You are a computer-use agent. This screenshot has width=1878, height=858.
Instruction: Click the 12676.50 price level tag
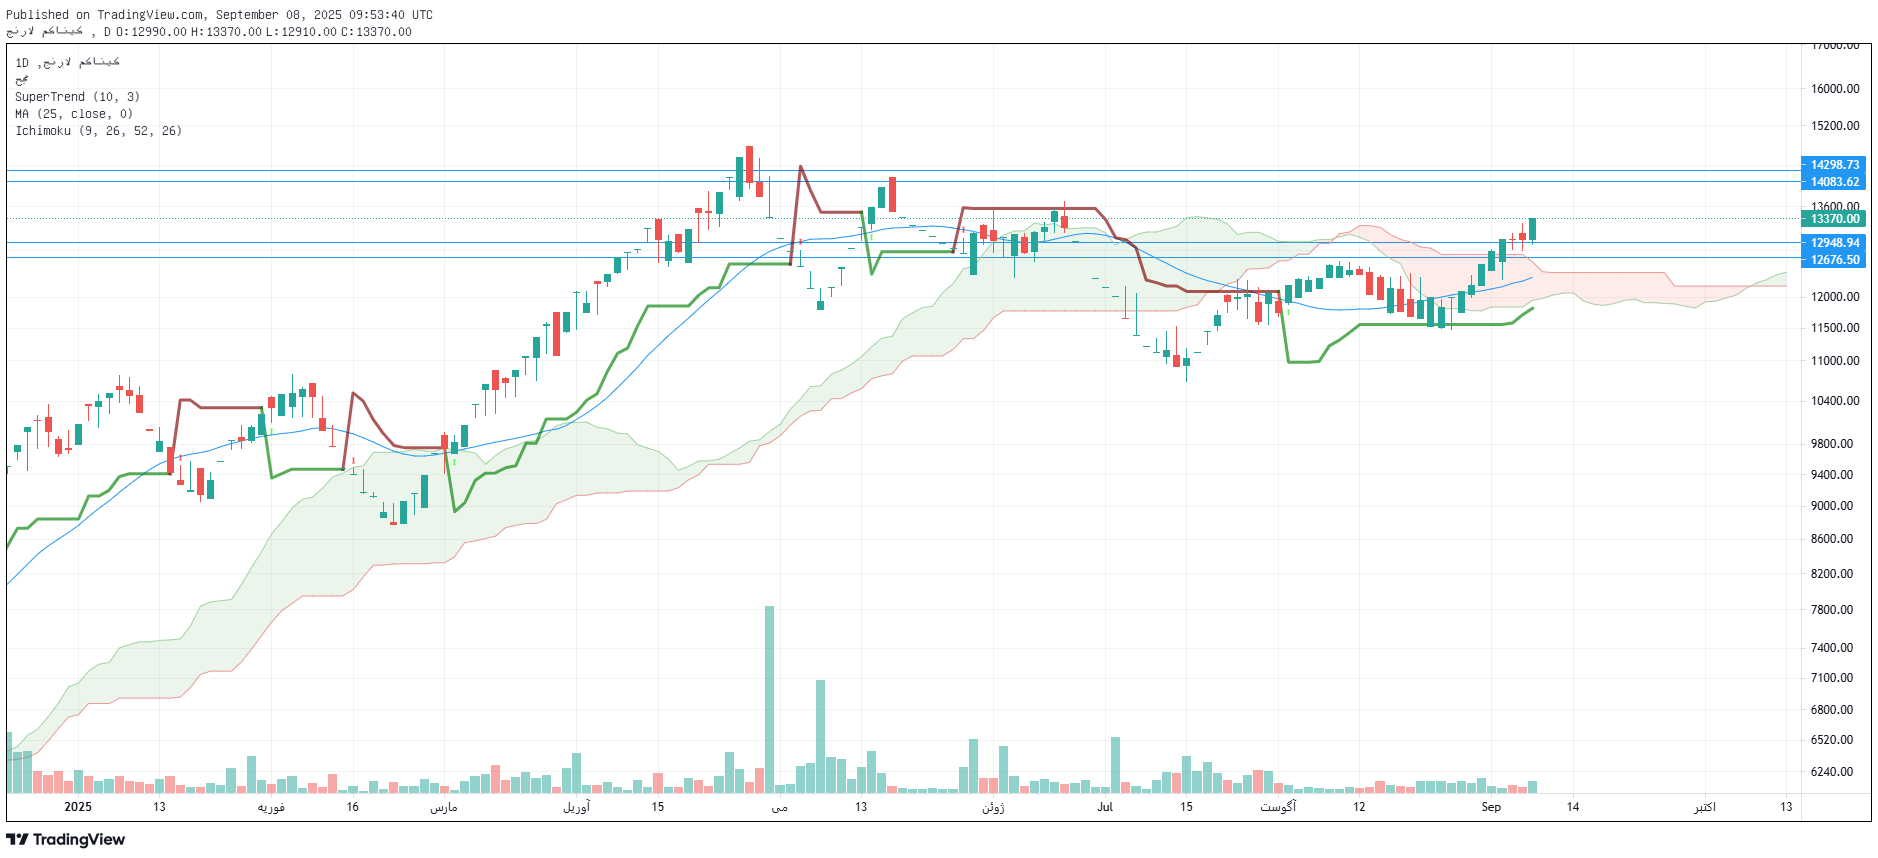(x=1834, y=260)
